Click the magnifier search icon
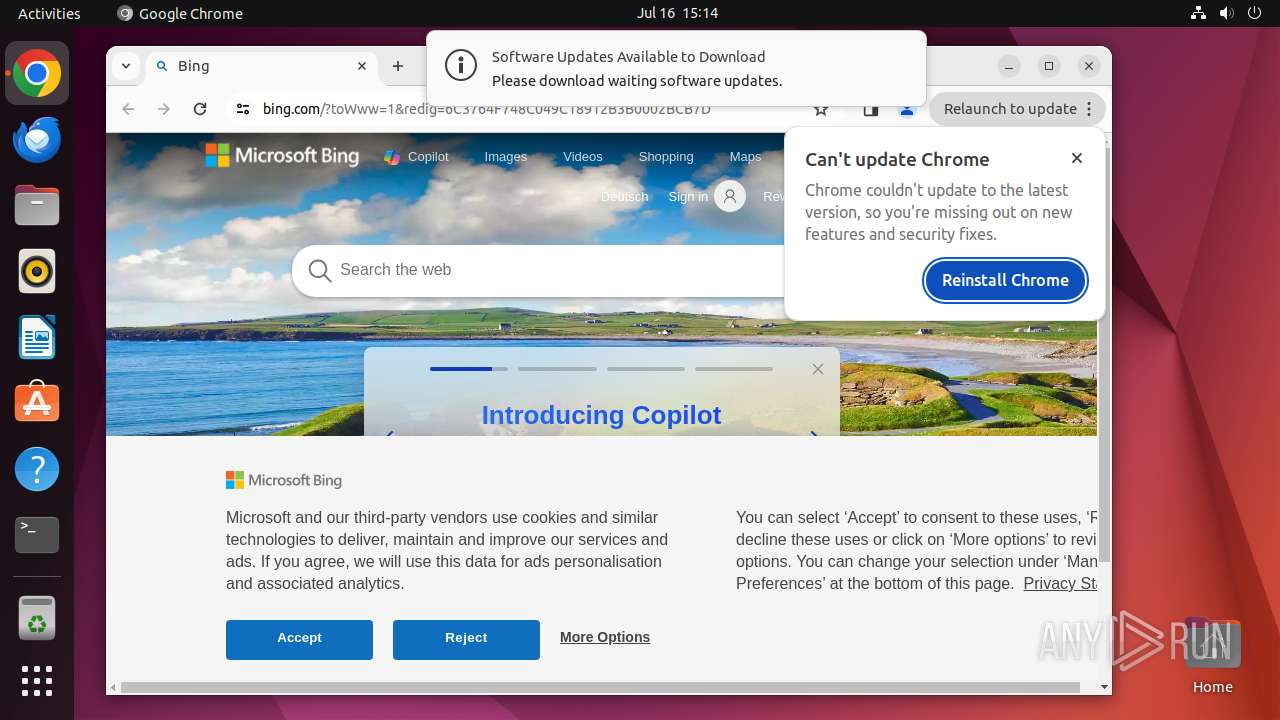This screenshot has width=1280, height=720. click(x=320, y=271)
